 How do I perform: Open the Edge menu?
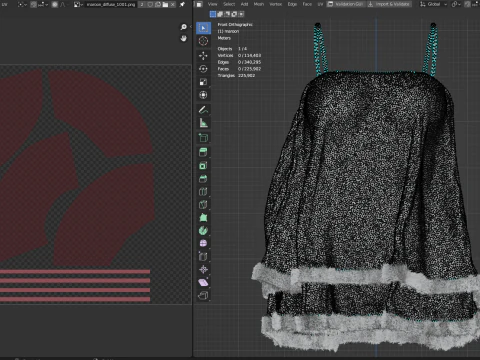(x=292, y=4)
